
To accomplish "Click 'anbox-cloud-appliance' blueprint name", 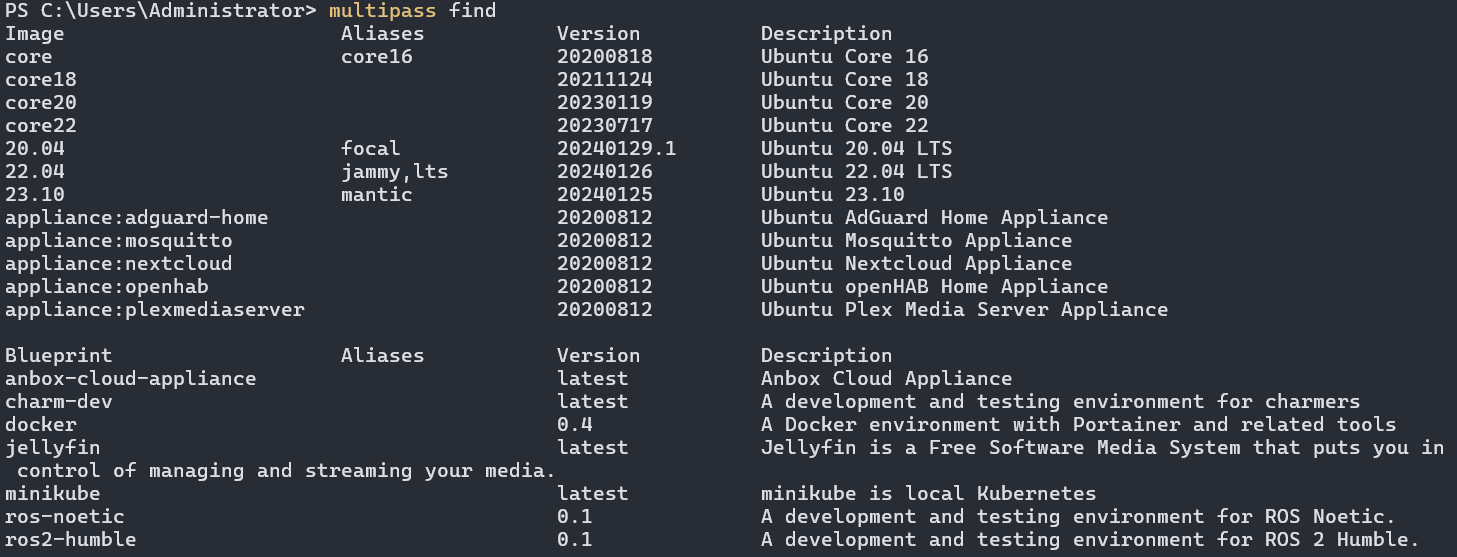I will point(131,378).
